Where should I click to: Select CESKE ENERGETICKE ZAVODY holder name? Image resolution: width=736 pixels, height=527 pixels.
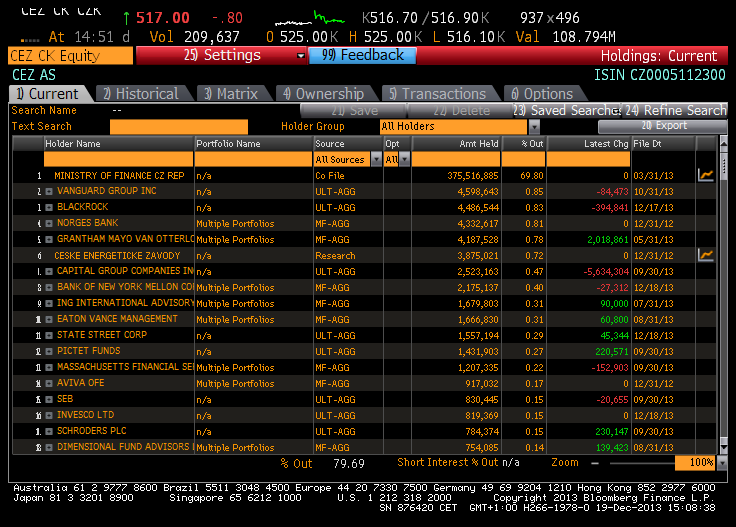click(x=117, y=256)
